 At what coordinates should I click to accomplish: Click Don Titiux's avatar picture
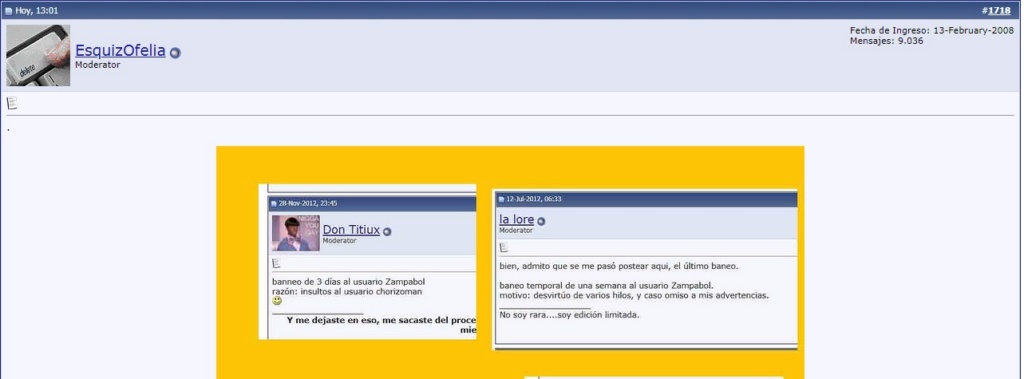pos(296,233)
